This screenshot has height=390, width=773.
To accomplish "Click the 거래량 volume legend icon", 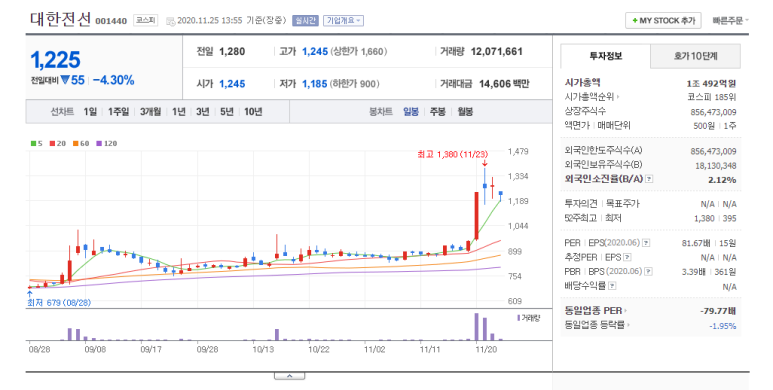I will (x=519, y=318).
